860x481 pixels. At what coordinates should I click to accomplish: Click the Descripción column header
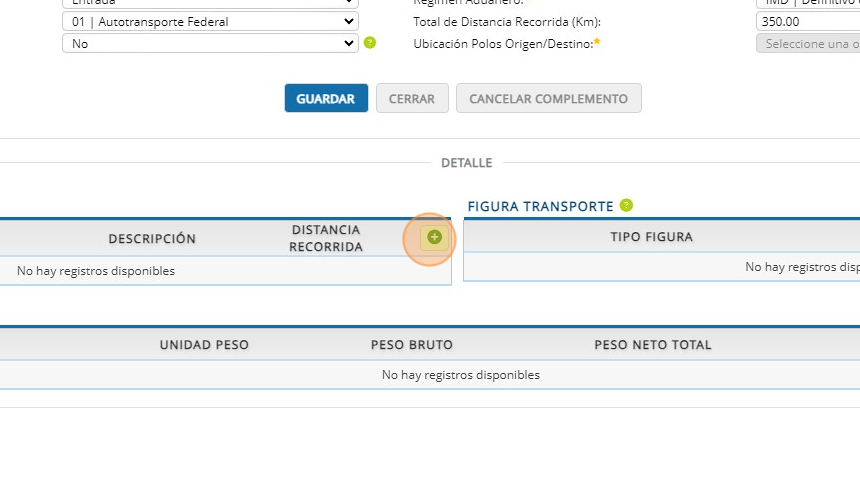pyautogui.click(x=152, y=238)
